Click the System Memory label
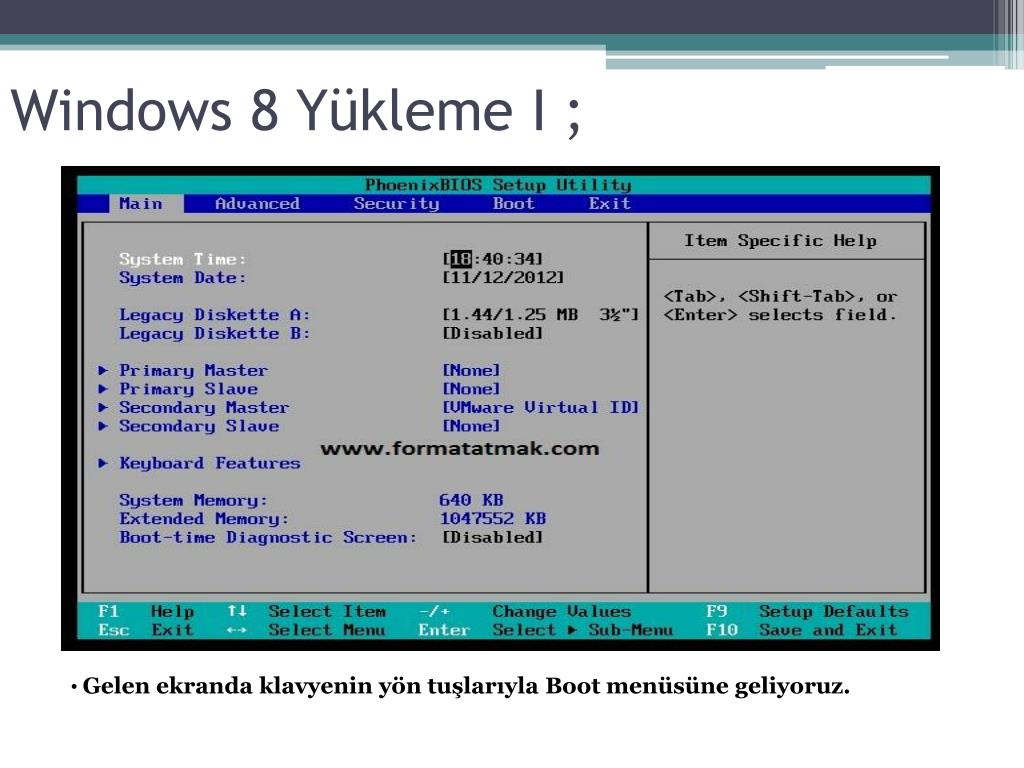The width and height of the screenshot is (1024, 768). click(x=193, y=500)
